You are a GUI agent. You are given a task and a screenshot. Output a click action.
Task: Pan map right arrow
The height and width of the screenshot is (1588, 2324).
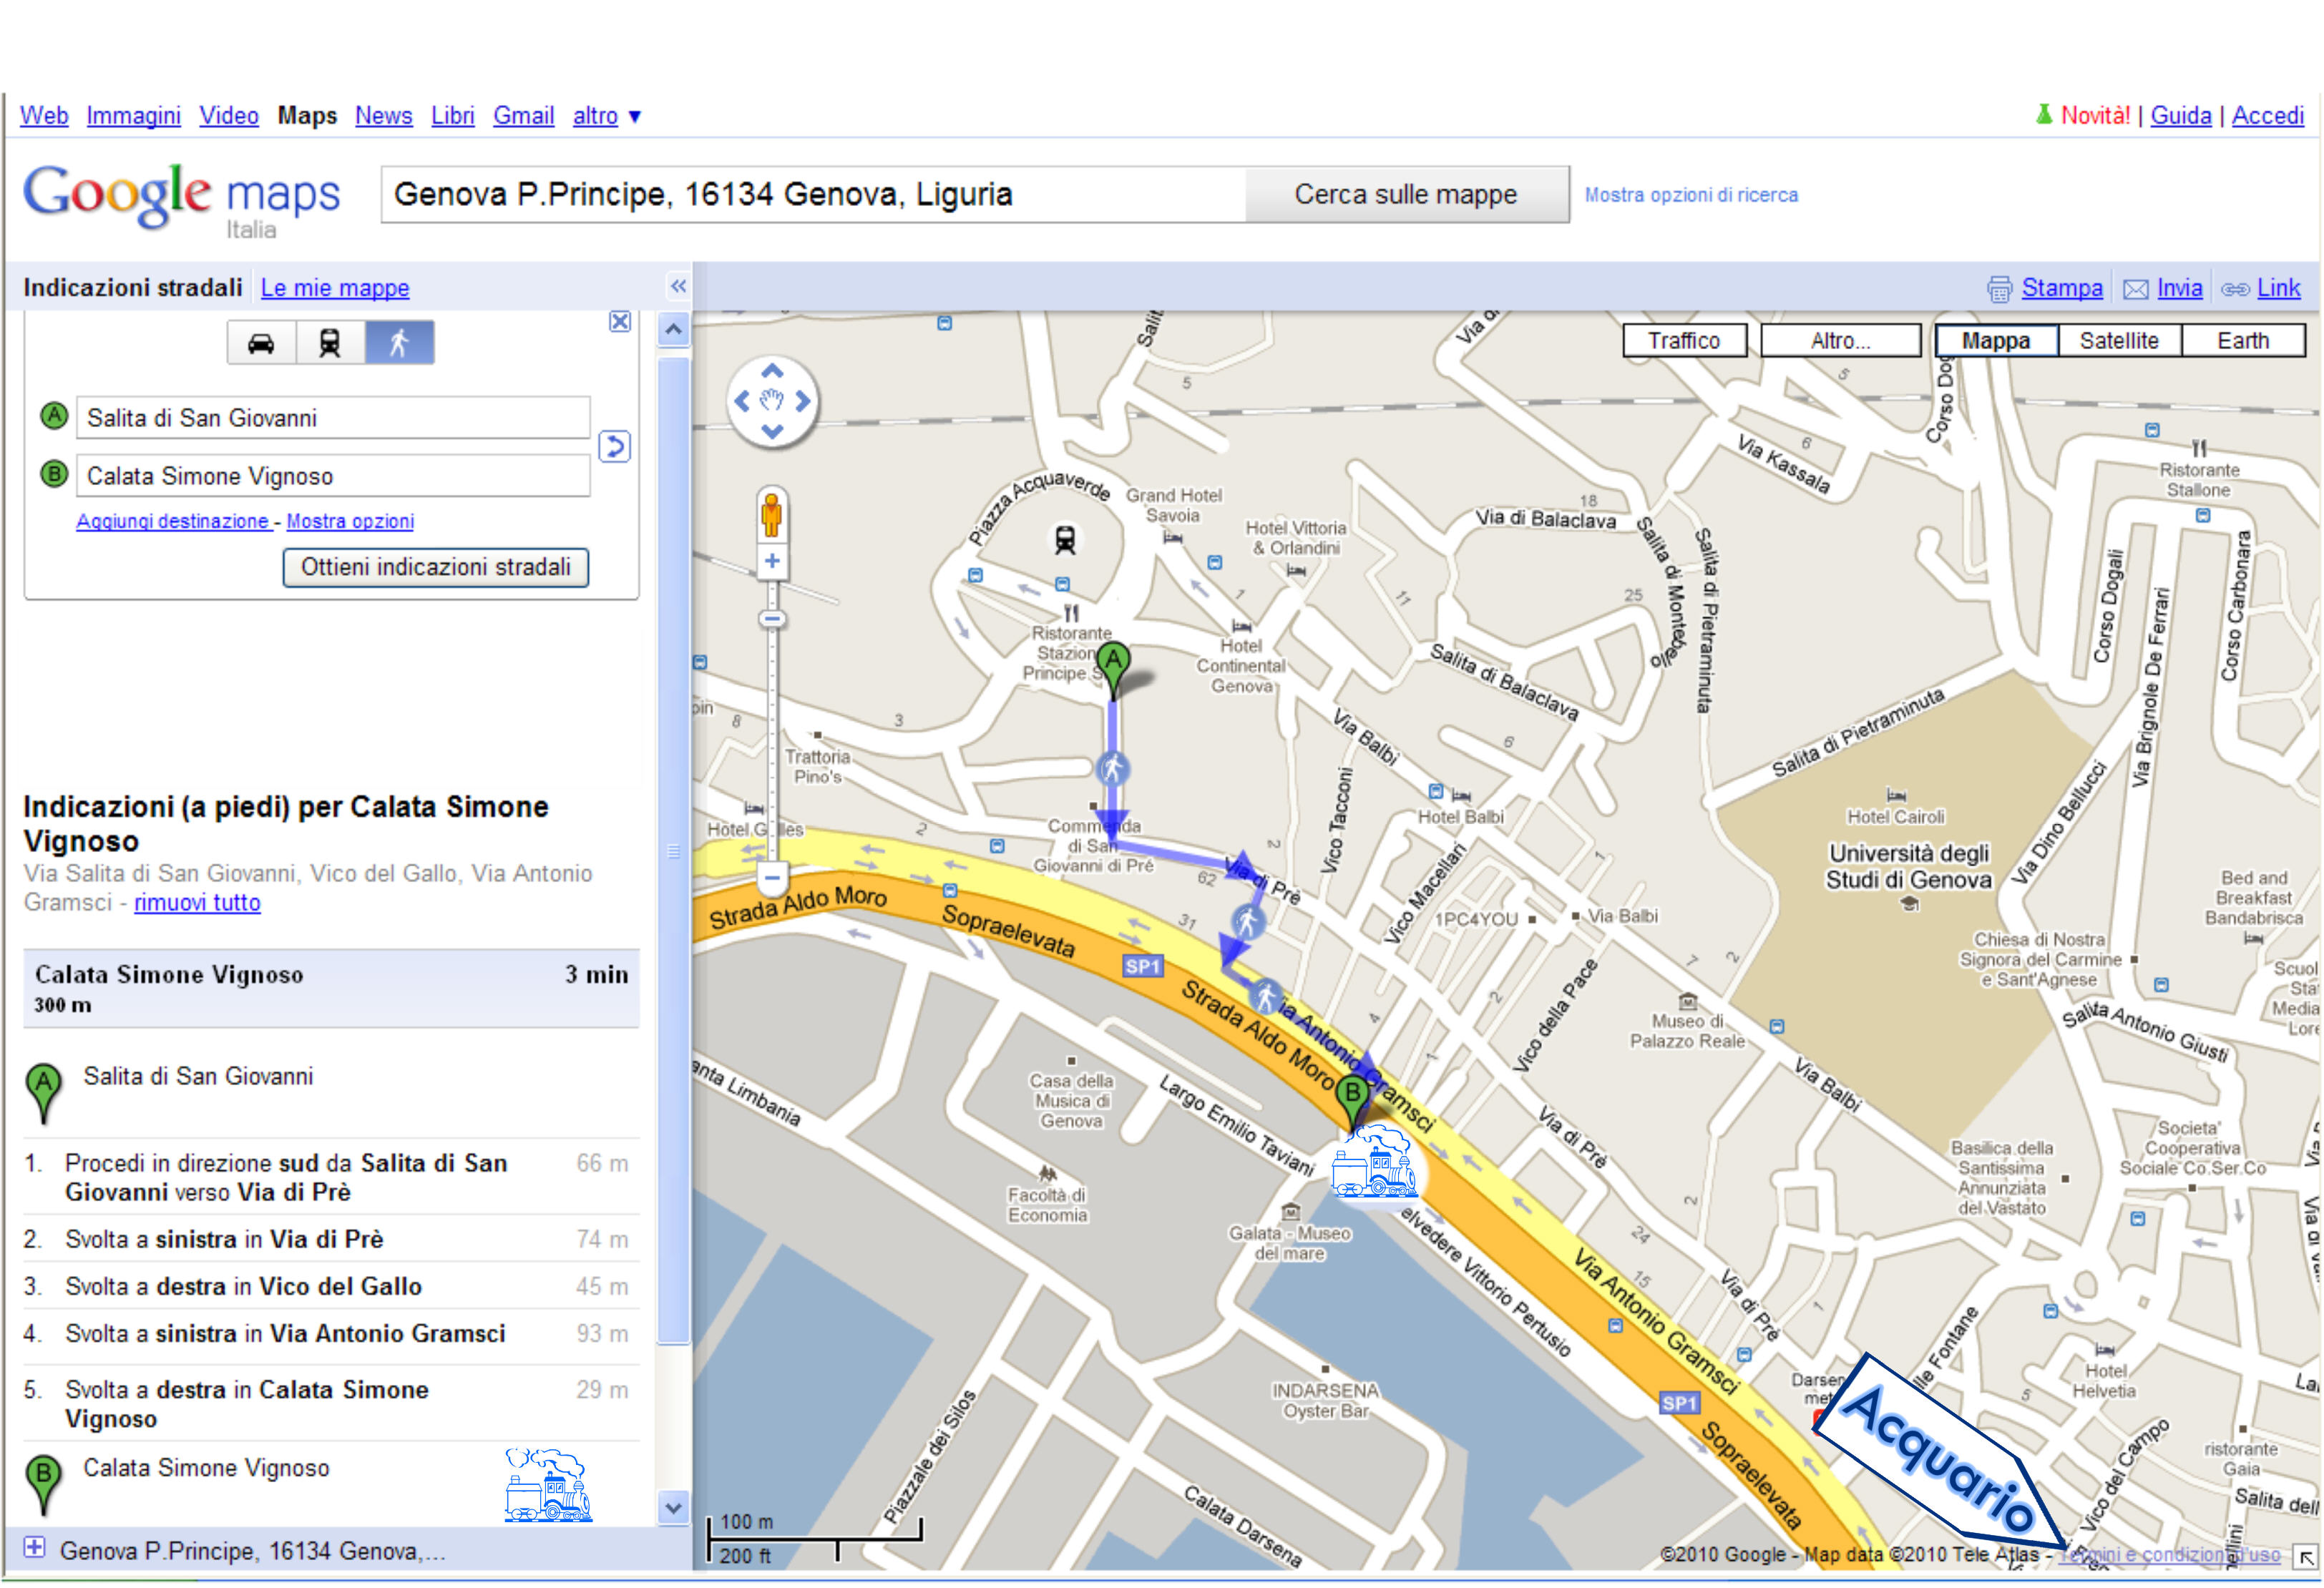coord(802,401)
